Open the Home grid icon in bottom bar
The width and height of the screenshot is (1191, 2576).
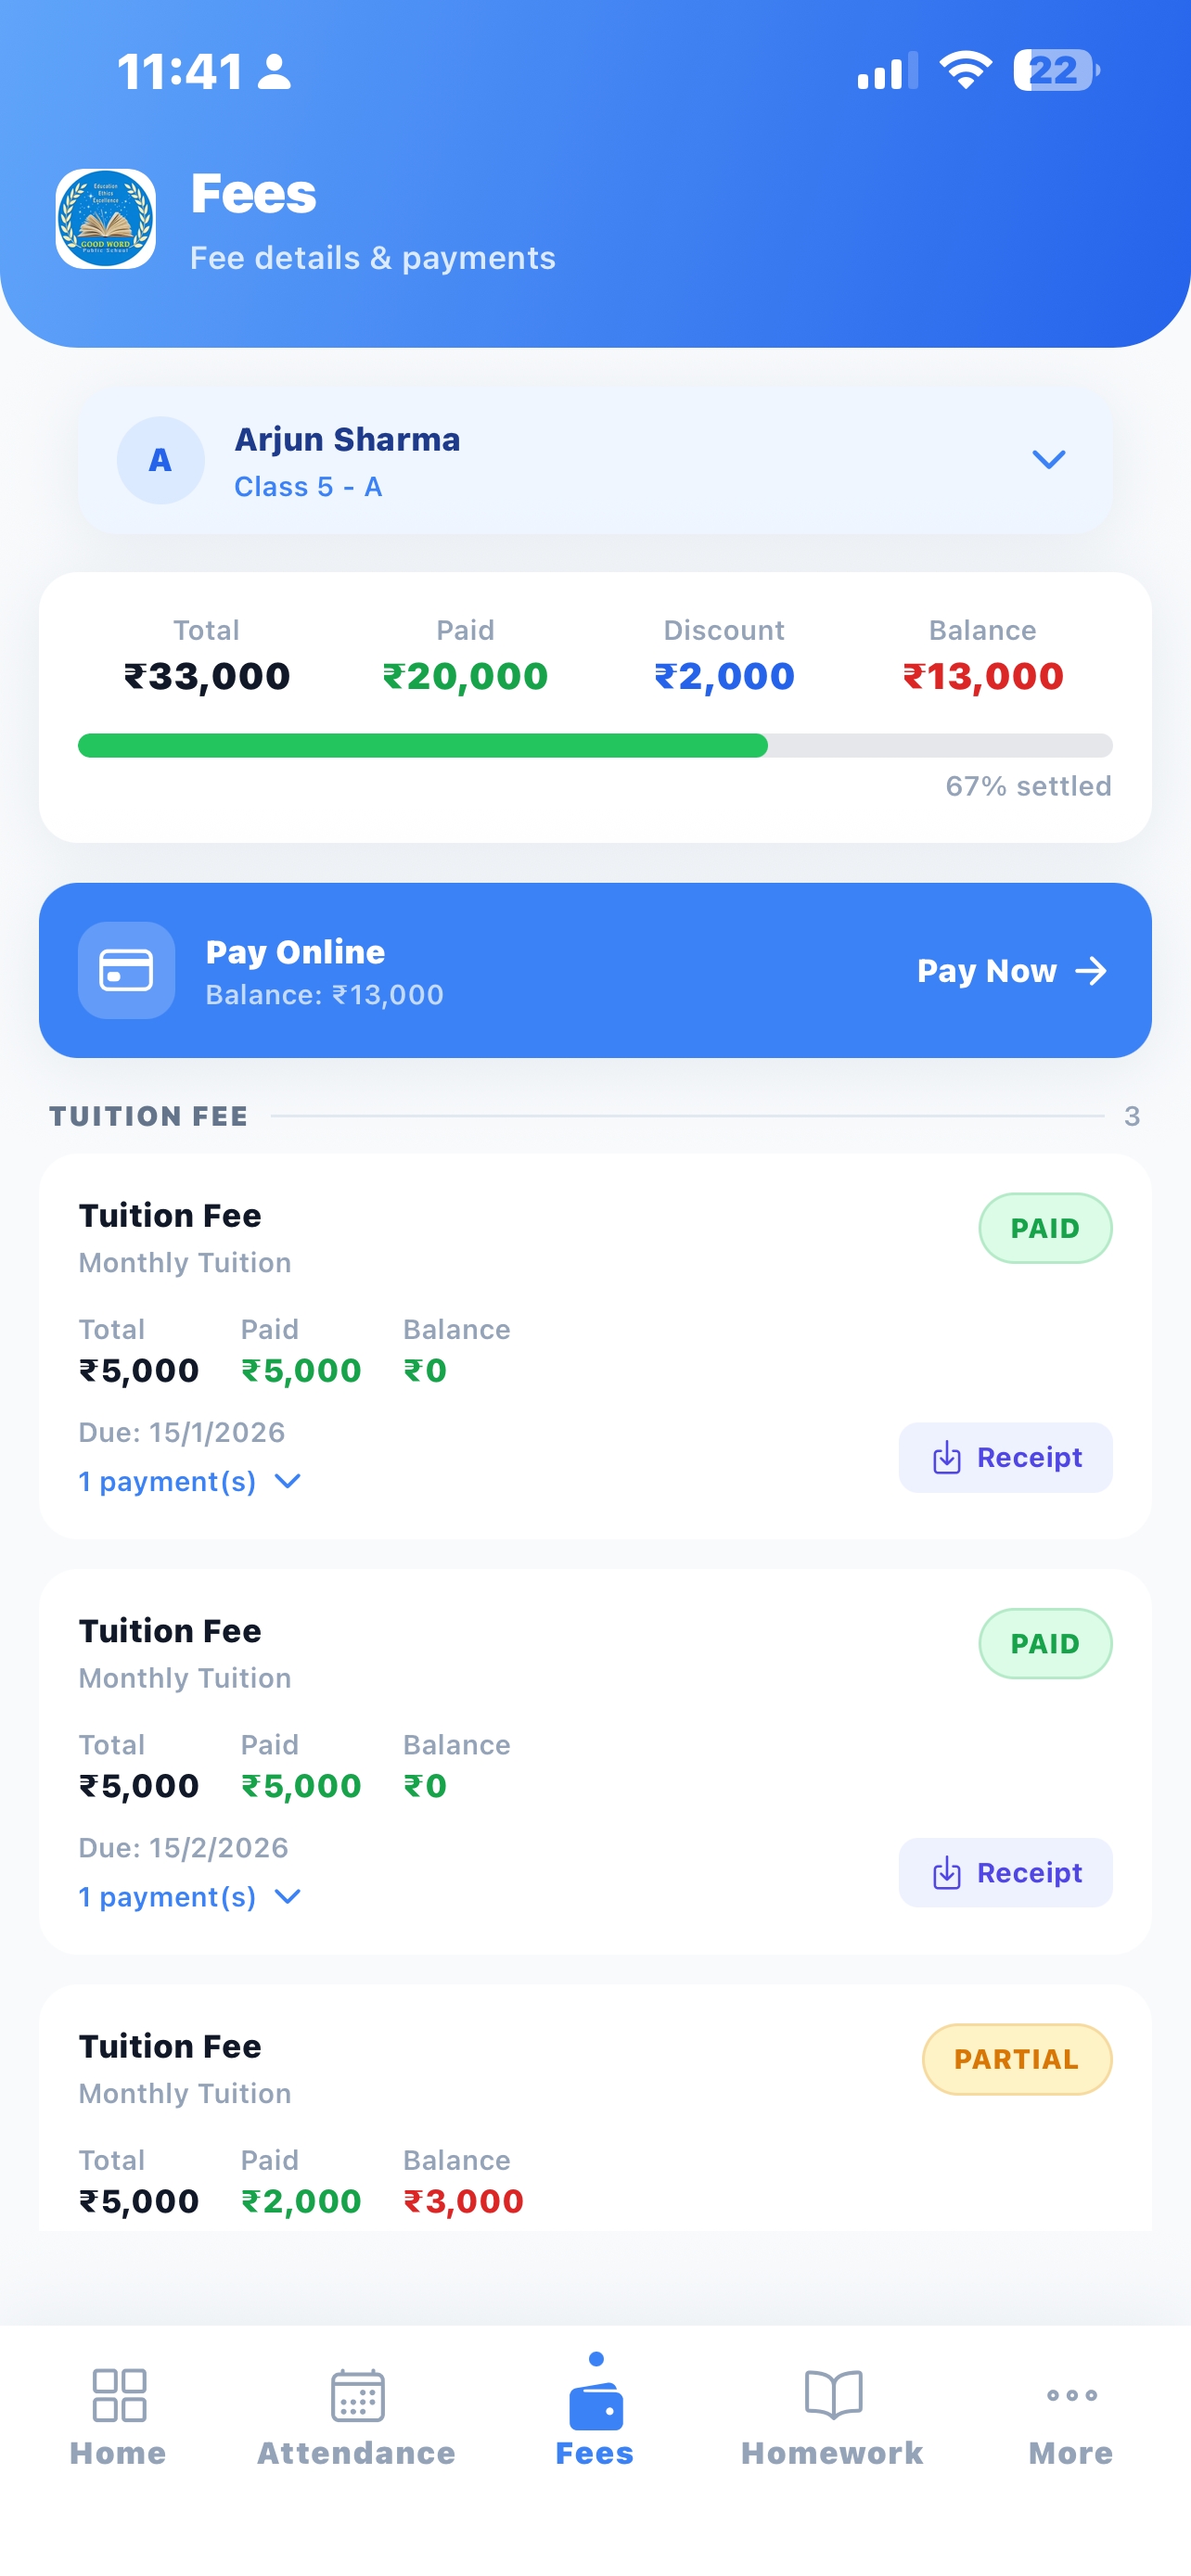click(x=119, y=2395)
